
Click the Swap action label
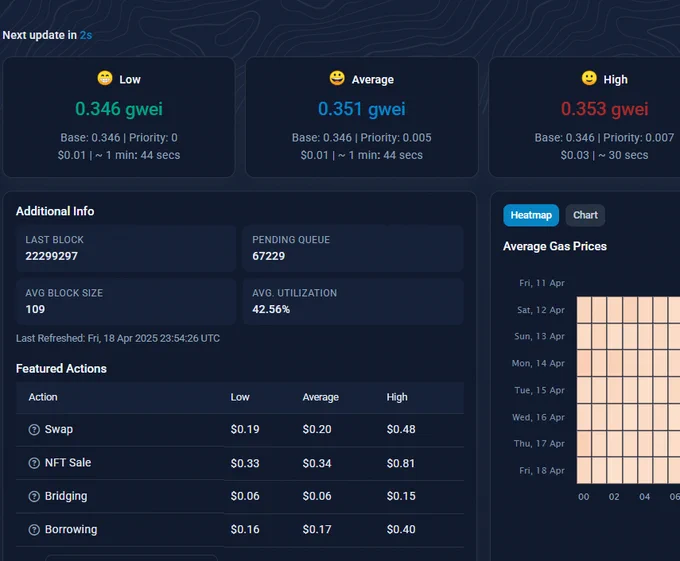coord(59,429)
